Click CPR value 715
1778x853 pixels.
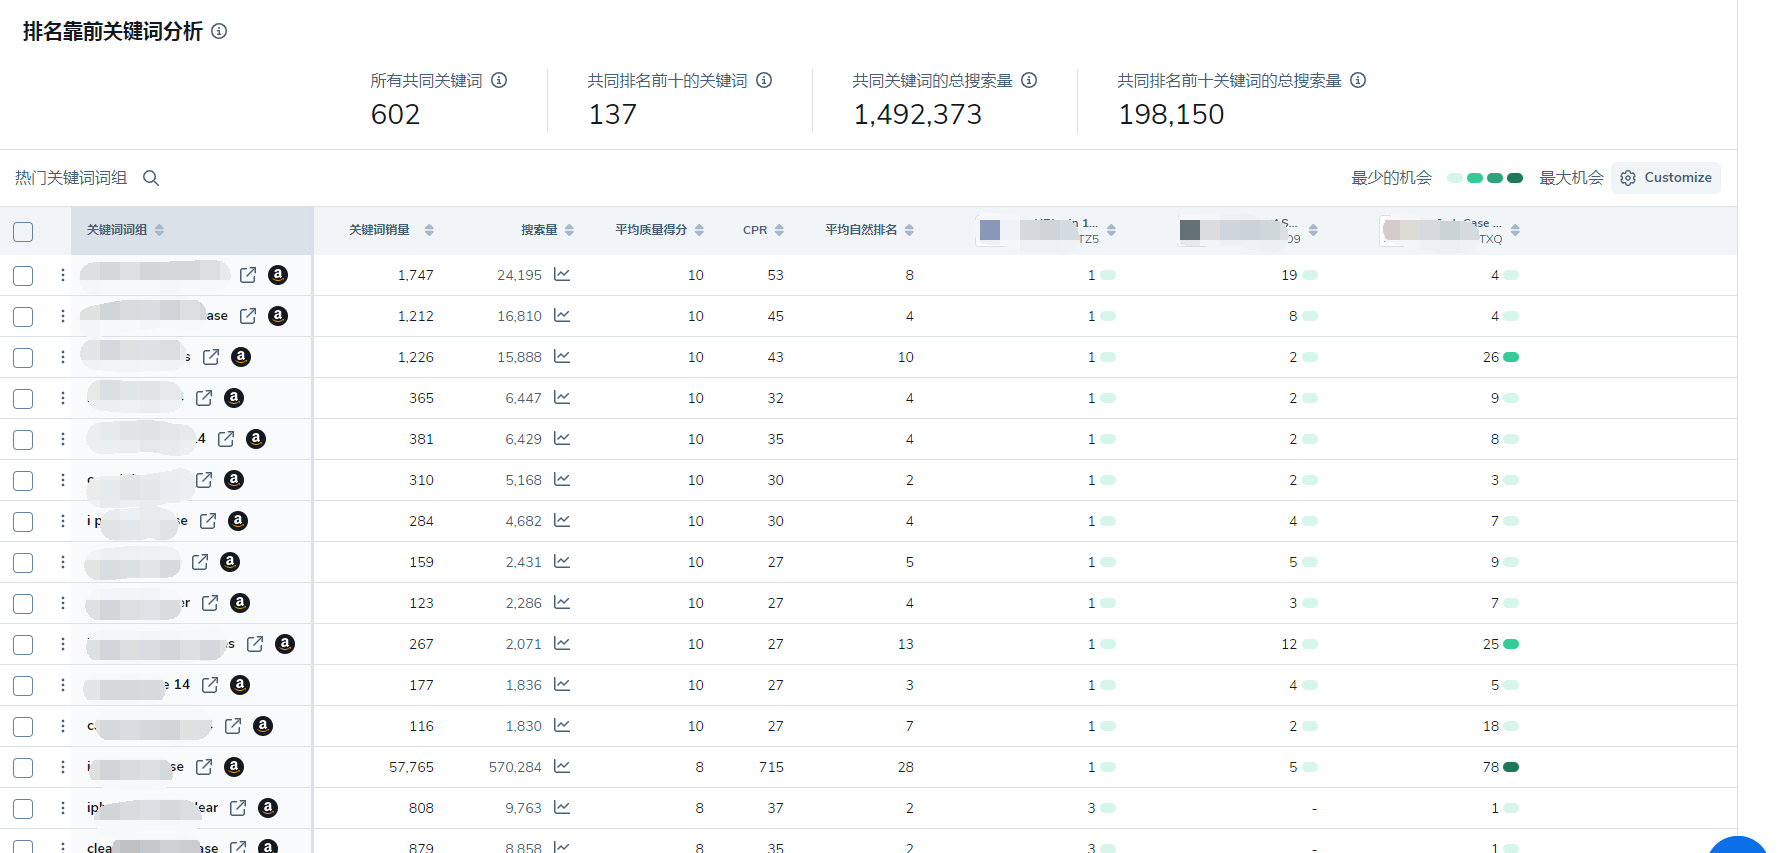pos(771,767)
